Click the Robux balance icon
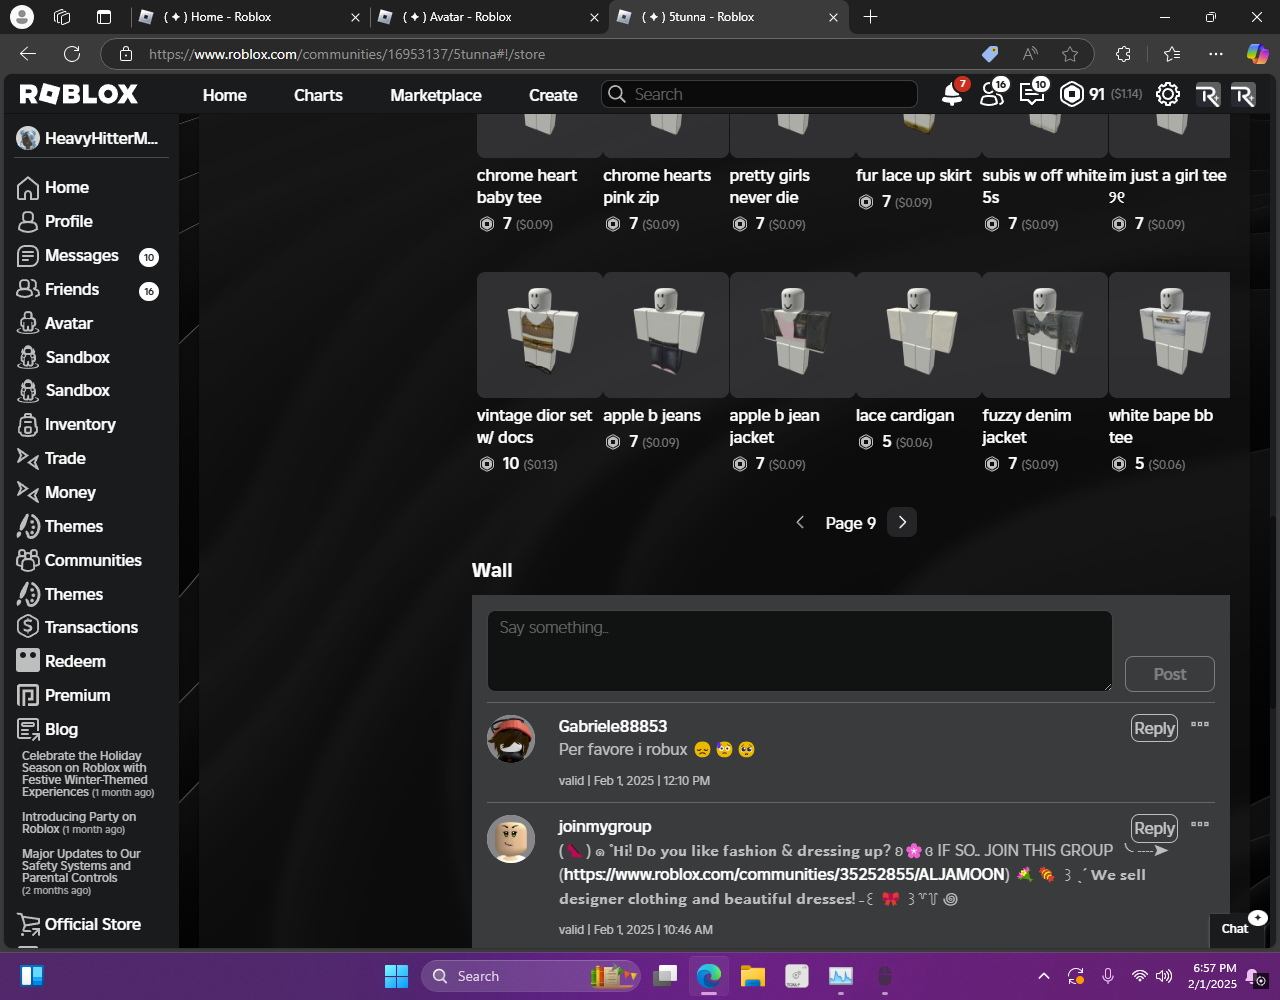The height and width of the screenshot is (1000, 1280). click(x=1072, y=94)
